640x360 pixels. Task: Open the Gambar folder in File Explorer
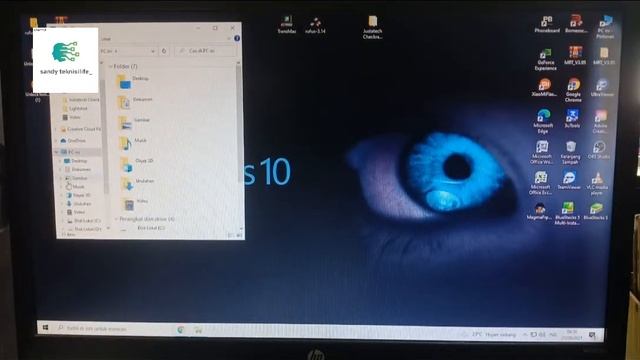pyautogui.click(x=134, y=122)
